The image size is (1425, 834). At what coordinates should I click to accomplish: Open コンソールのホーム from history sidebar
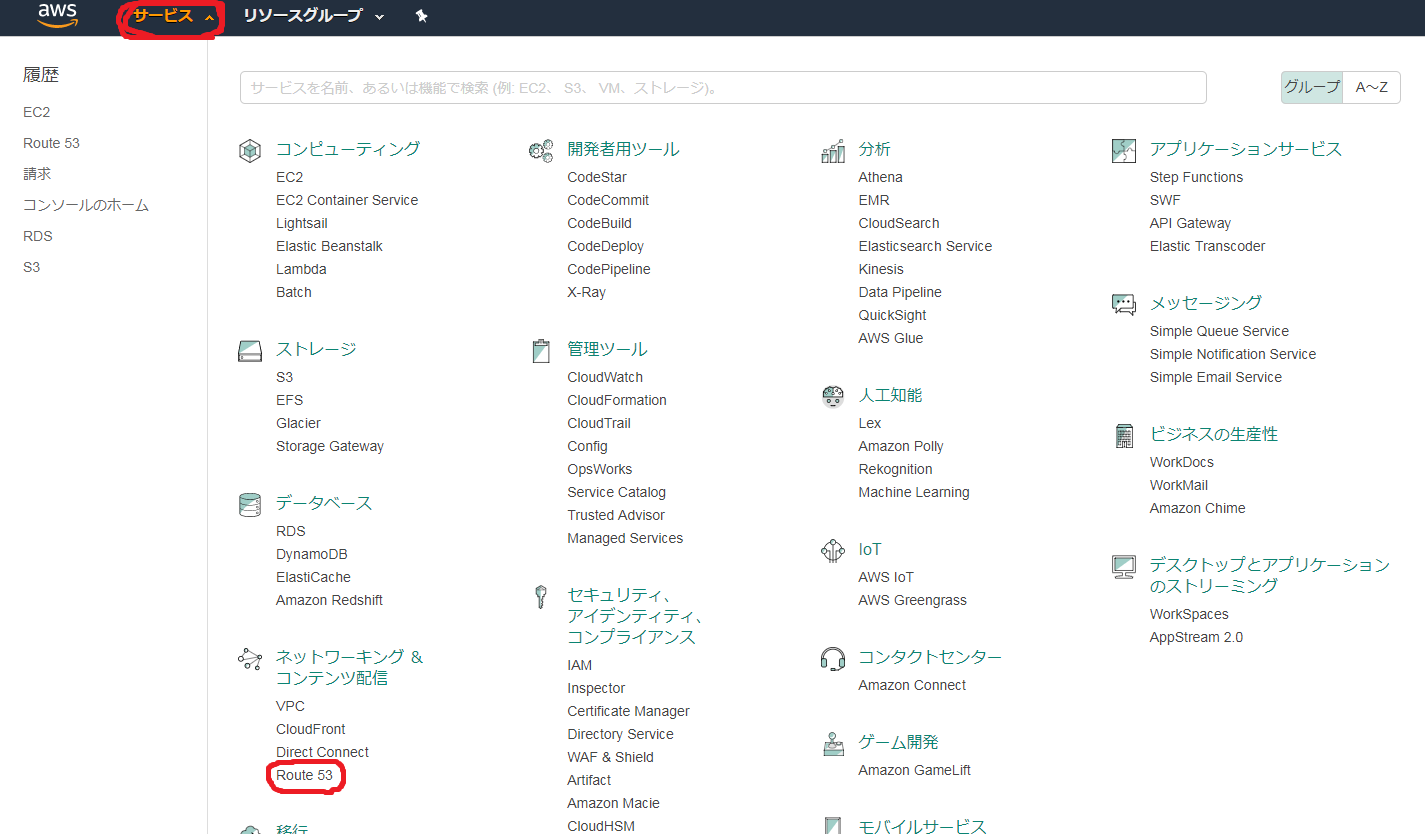pyautogui.click(x=85, y=205)
